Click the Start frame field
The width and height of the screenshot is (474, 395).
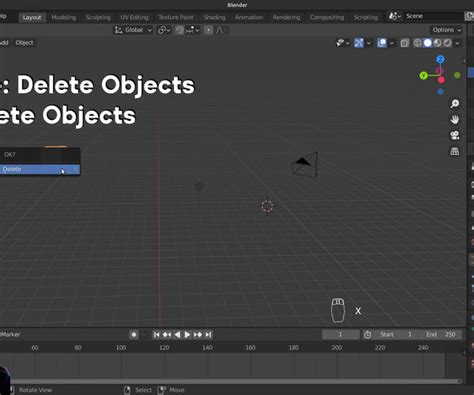396,334
